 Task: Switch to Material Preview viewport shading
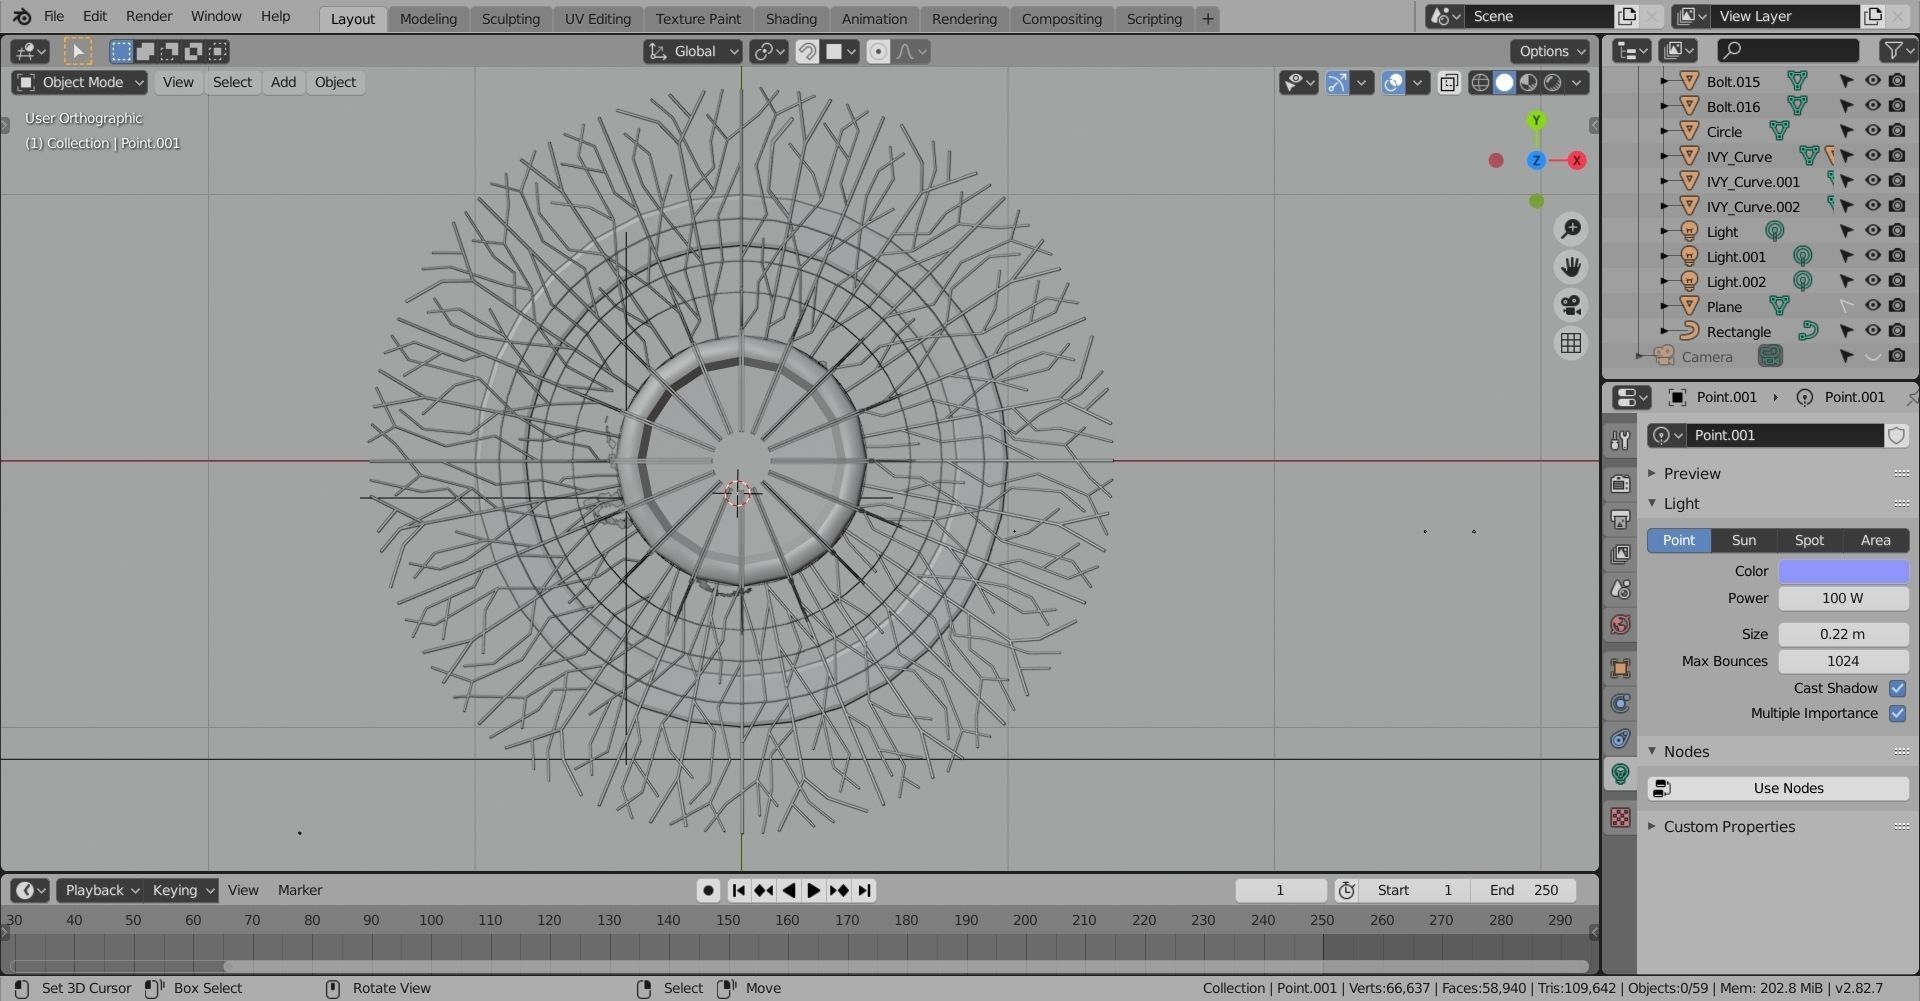1528,83
